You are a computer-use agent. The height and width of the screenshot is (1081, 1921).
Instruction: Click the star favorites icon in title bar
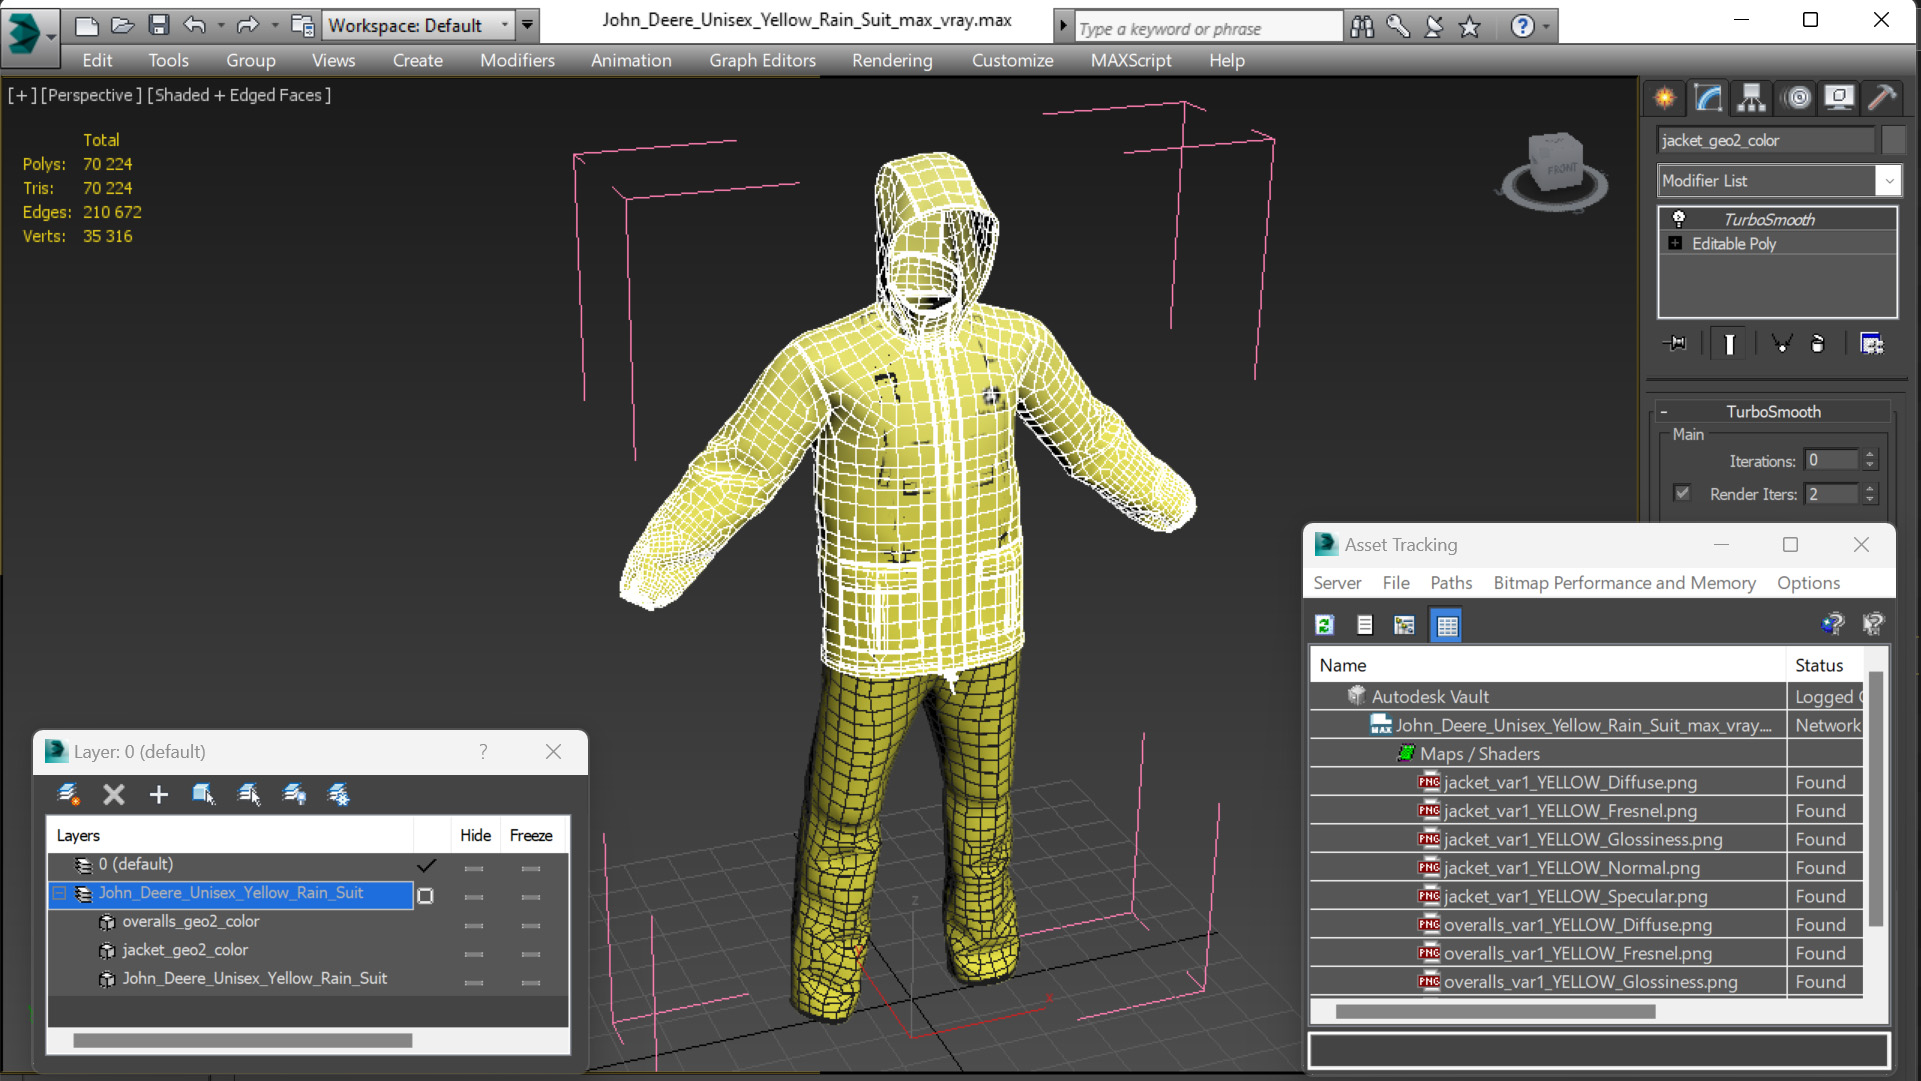click(x=1469, y=27)
